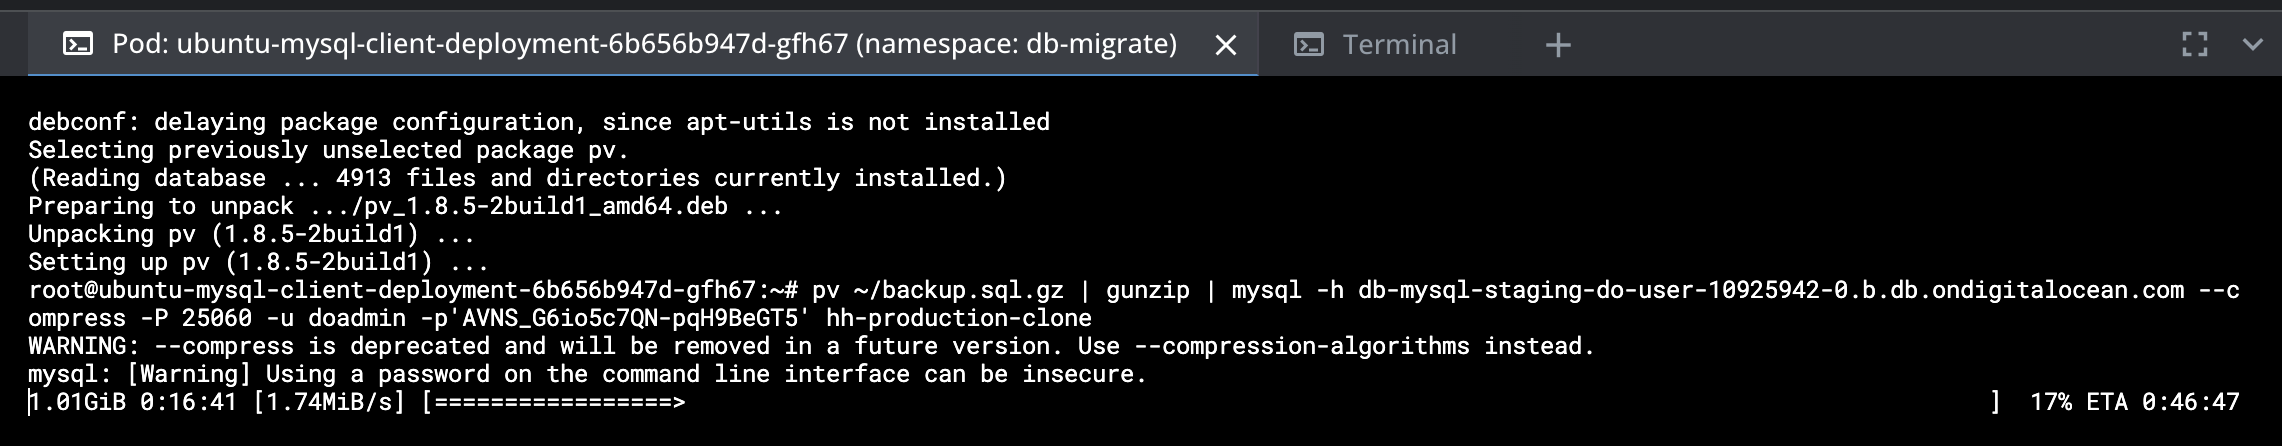
Task: Click the terminal icon on the Pod tab
Action: point(78,44)
